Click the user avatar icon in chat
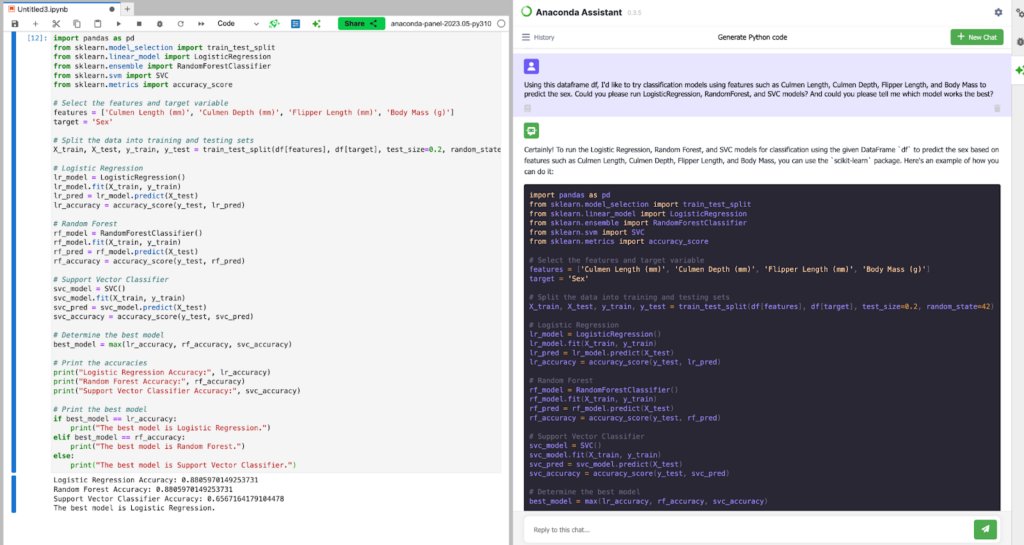Viewport: 1024px width, 545px height. click(x=531, y=66)
